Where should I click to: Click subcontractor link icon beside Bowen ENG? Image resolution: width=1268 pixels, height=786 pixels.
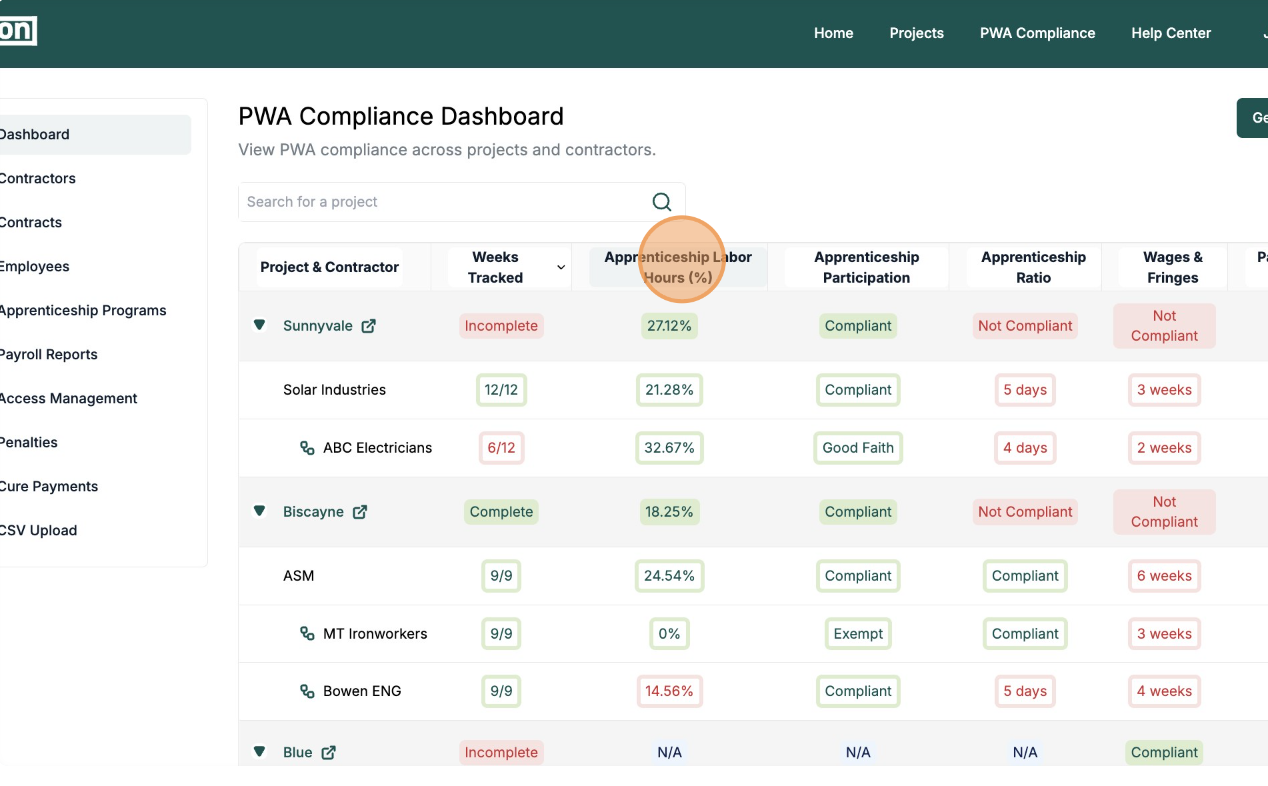(308, 691)
